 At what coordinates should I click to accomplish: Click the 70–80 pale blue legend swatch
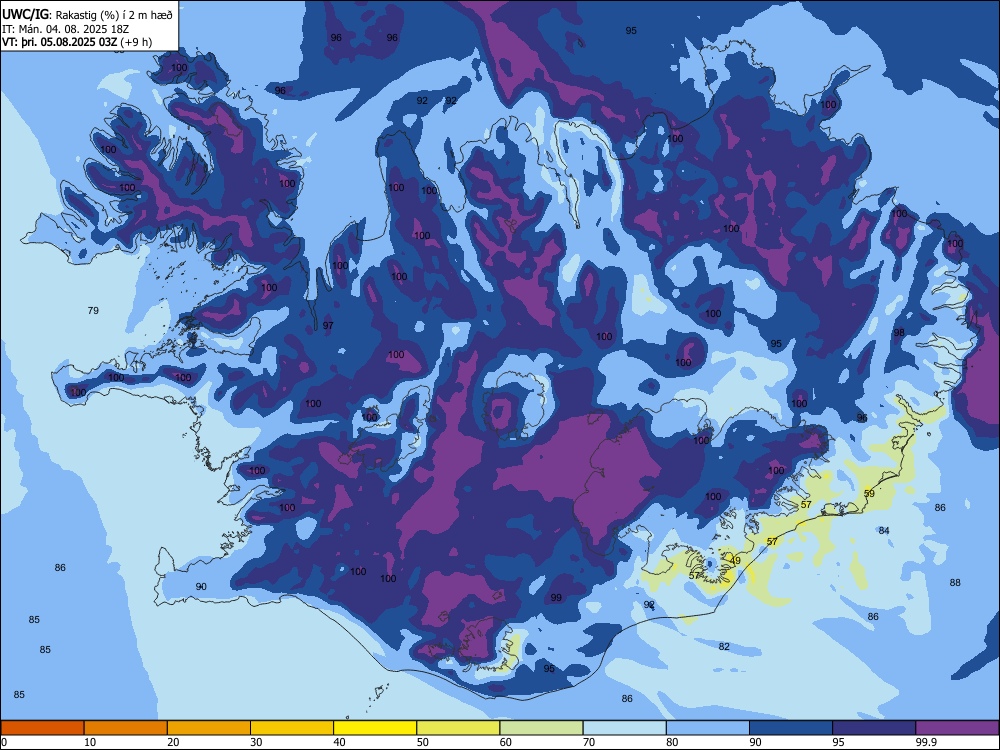pos(624,728)
